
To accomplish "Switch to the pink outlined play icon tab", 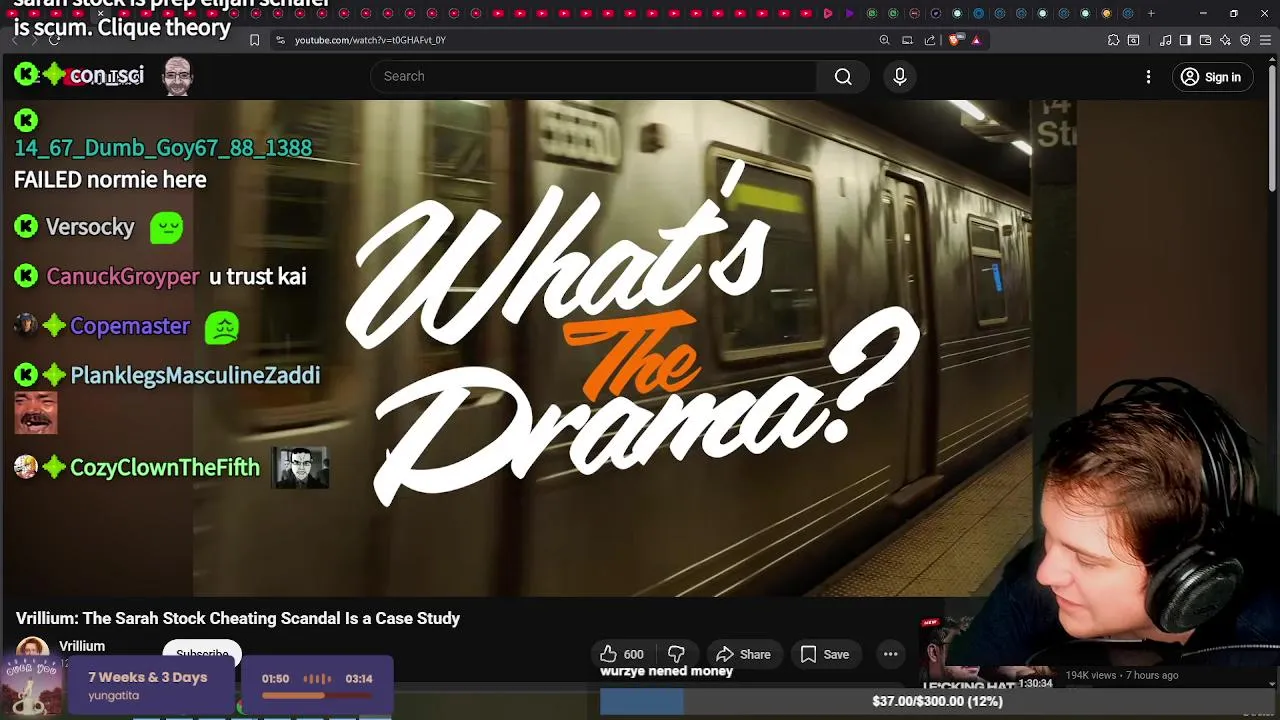I will (828, 13).
